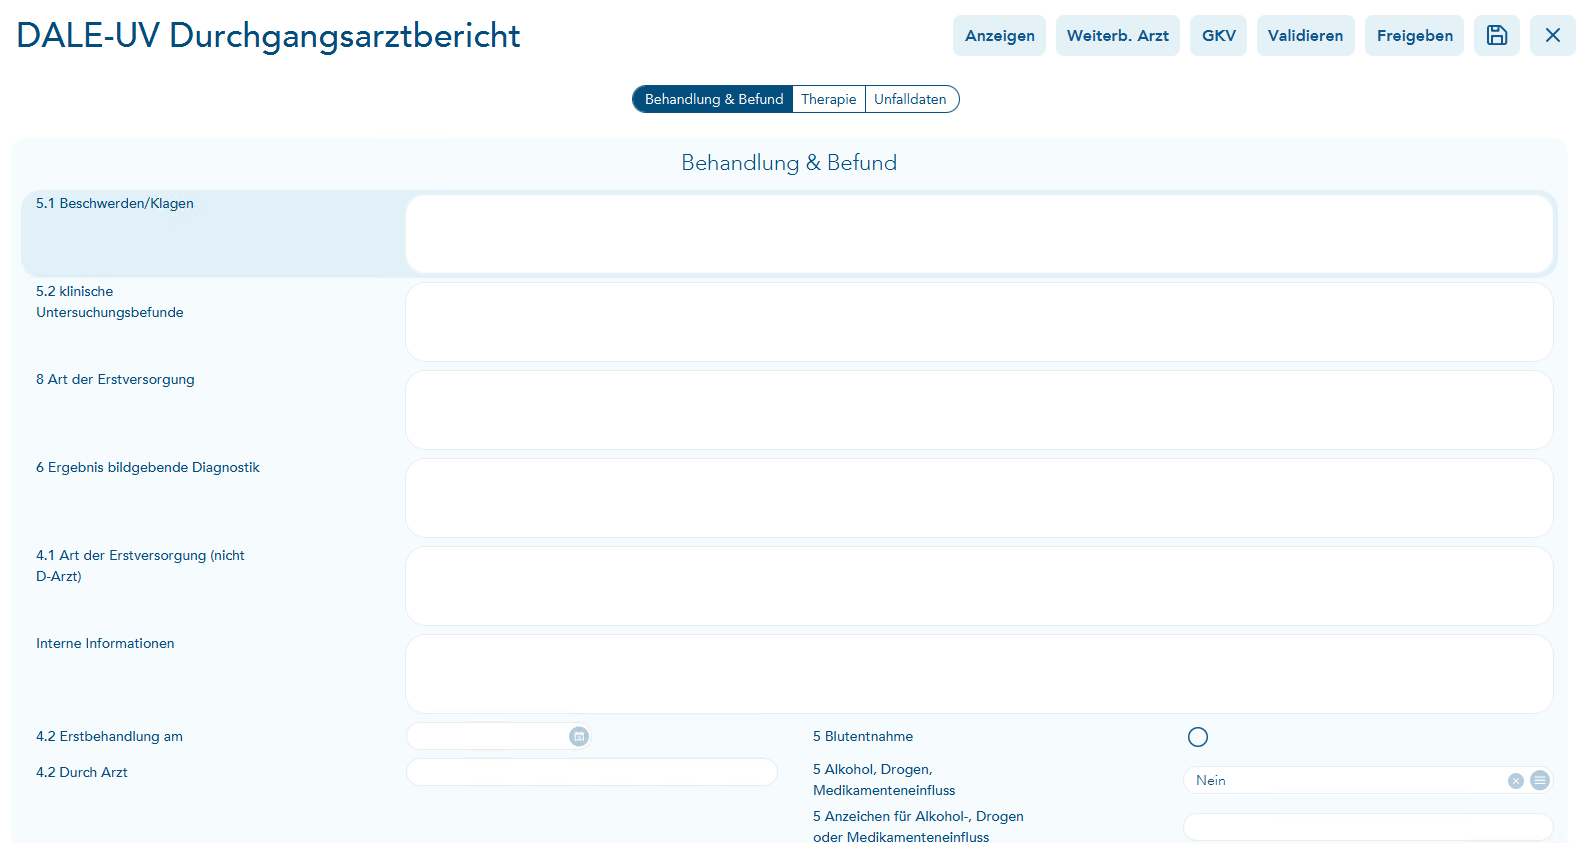Focus the Interne Informationen text area
The height and width of the screenshot is (844, 1583).
(x=979, y=674)
